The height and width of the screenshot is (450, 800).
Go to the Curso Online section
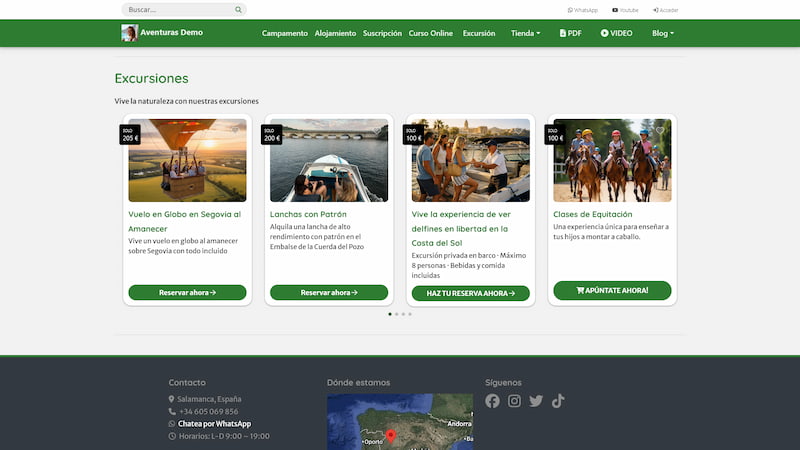point(431,33)
